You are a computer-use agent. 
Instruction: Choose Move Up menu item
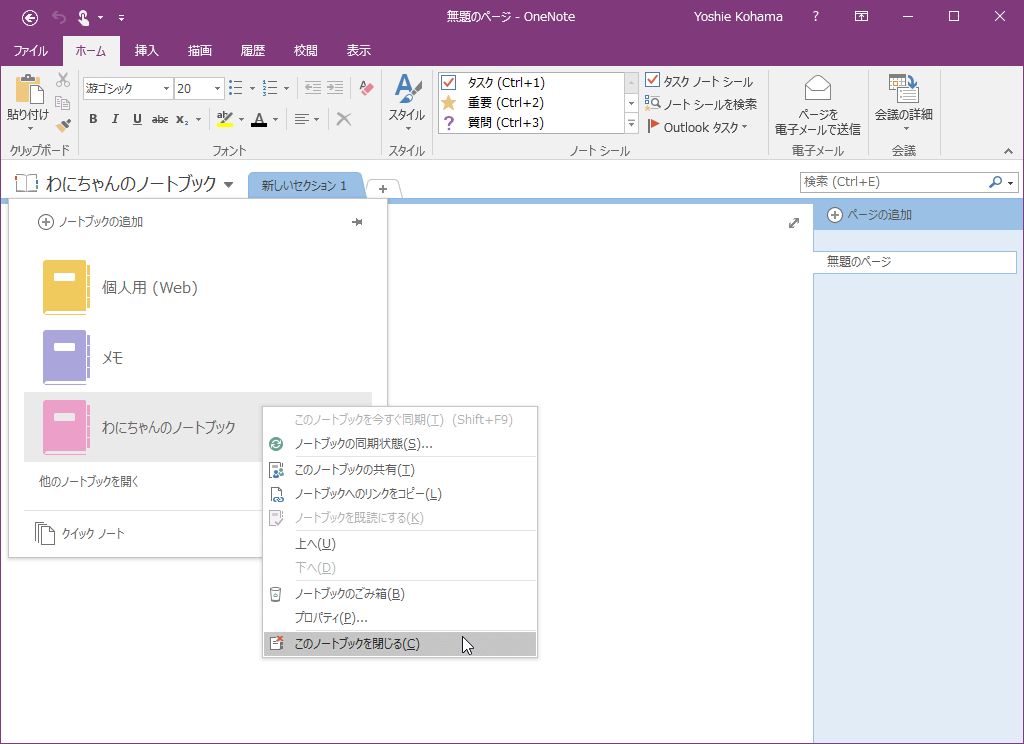400,543
